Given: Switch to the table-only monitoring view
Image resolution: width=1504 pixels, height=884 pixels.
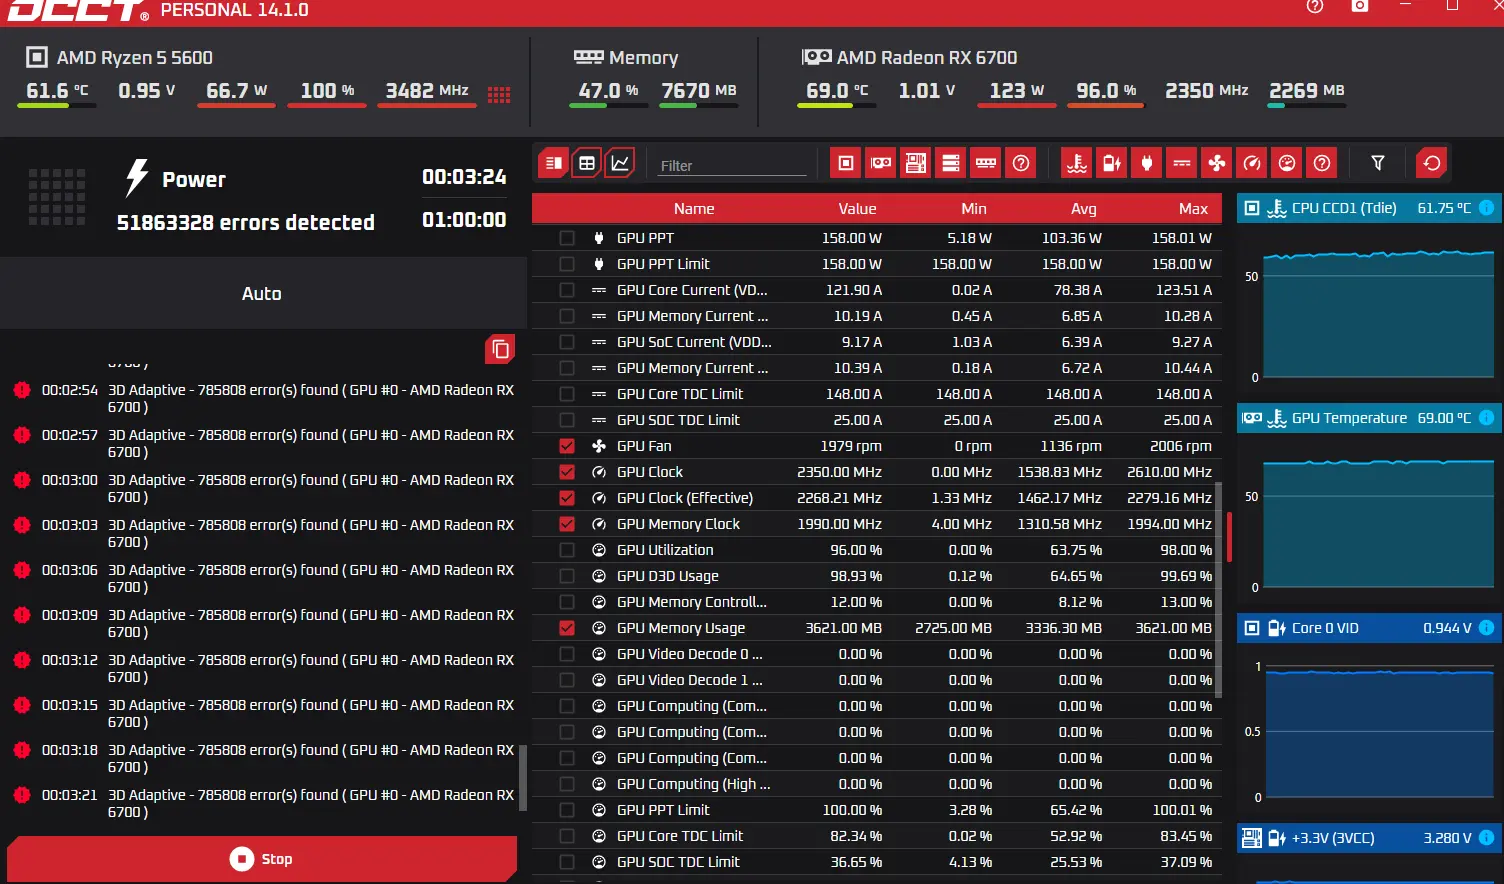Looking at the screenshot, I should [x=587, y=163].
